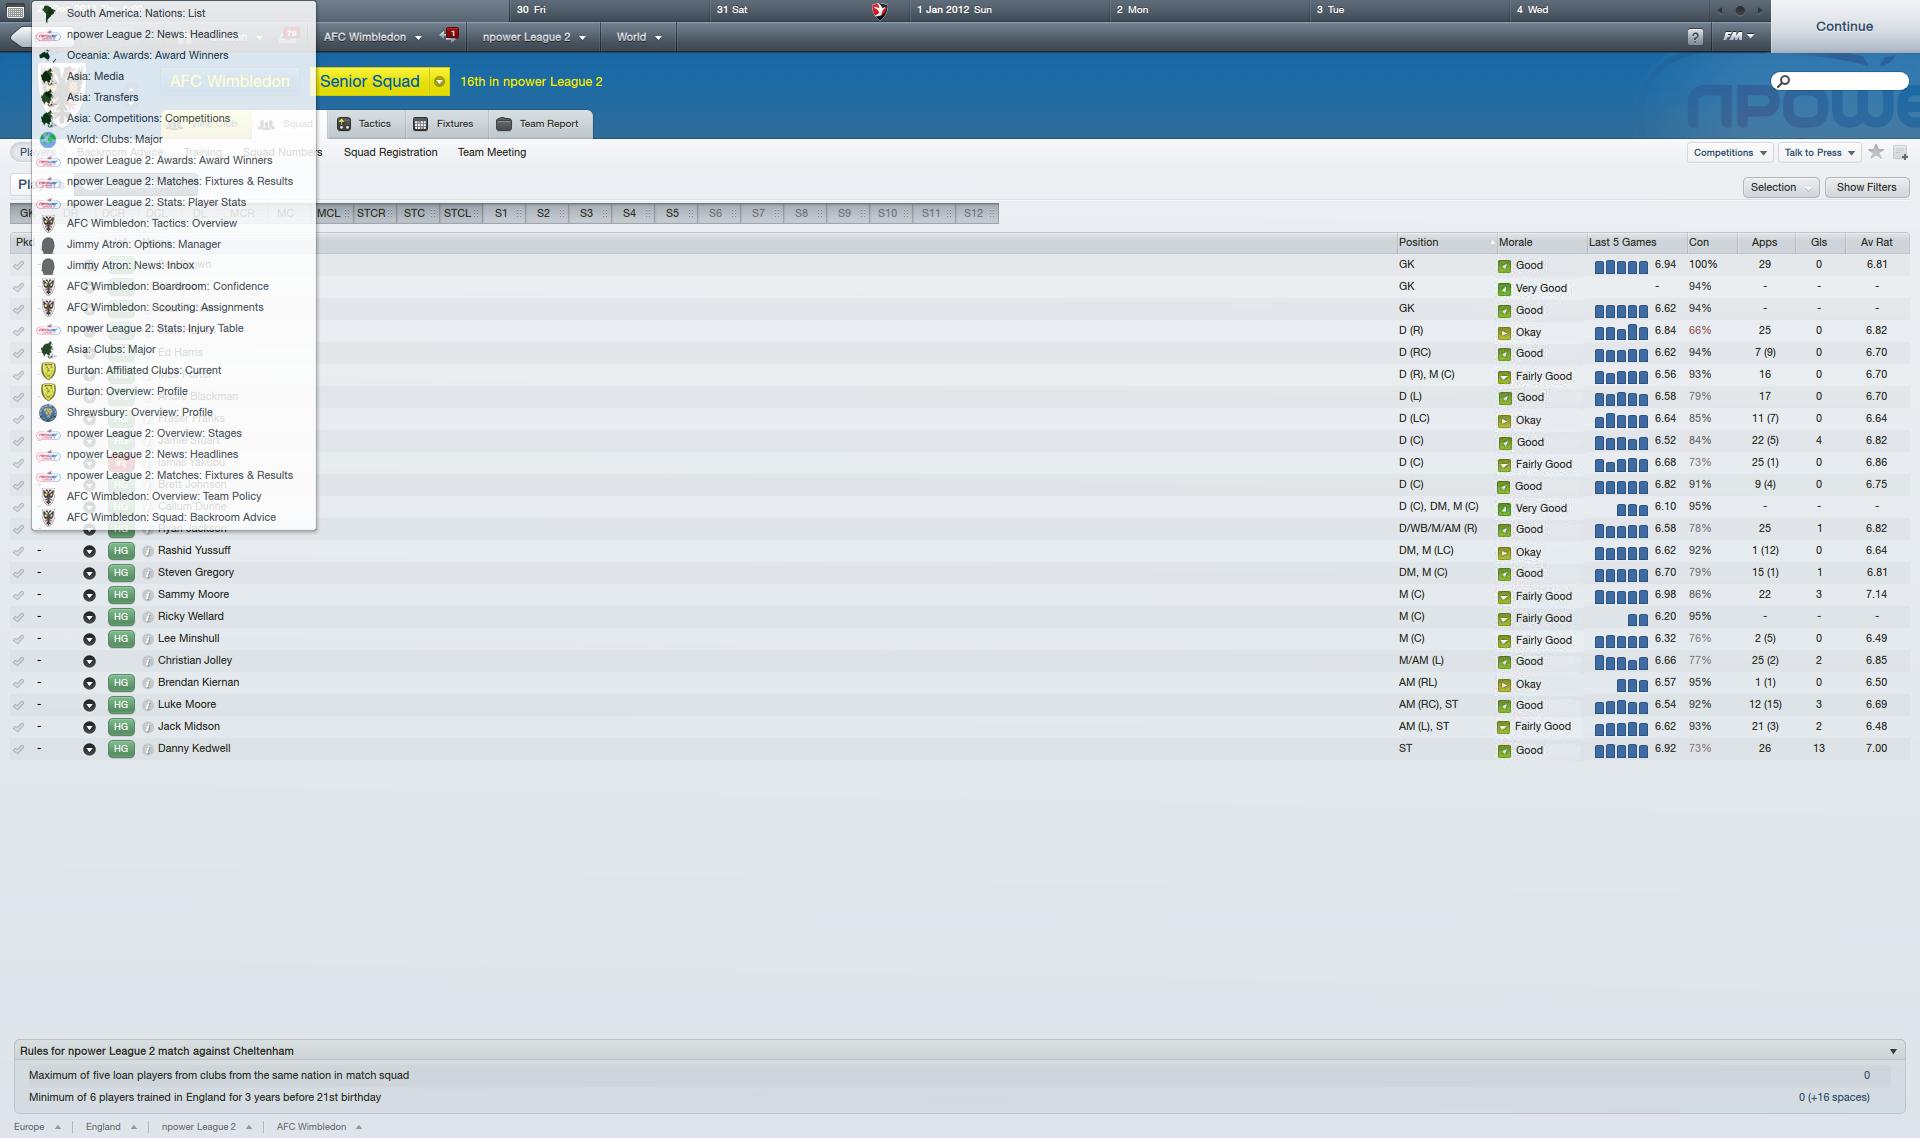
Task: Click the Show Filters button
Action: [1867, 187]
